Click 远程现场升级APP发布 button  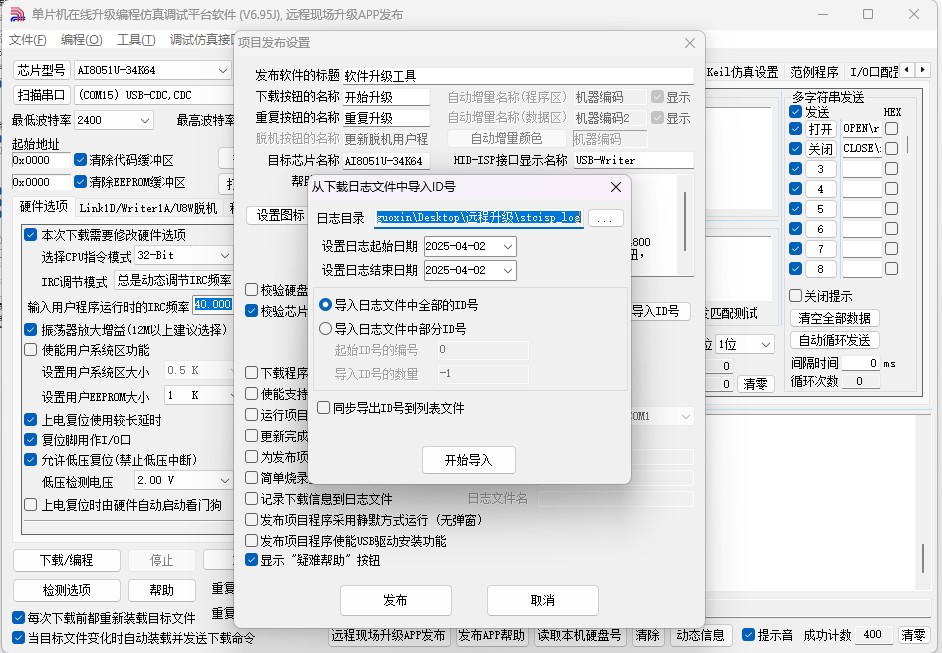[389, 635]
